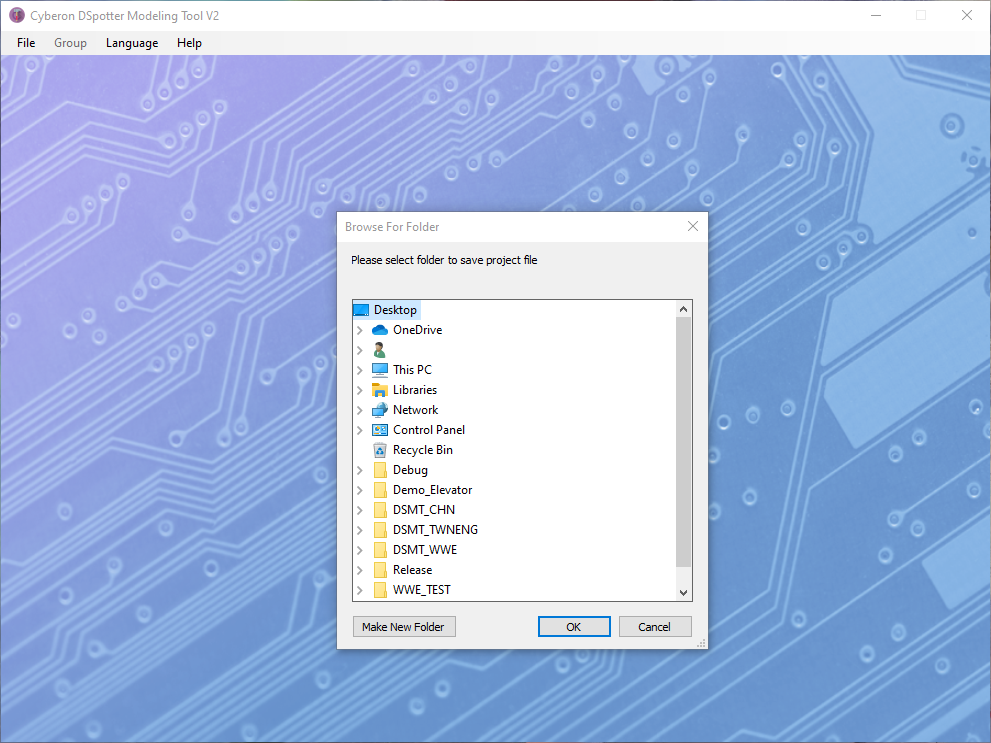Cancel the Browse For Folder dialog
991x743 pixels.
(x=655, y=627)
